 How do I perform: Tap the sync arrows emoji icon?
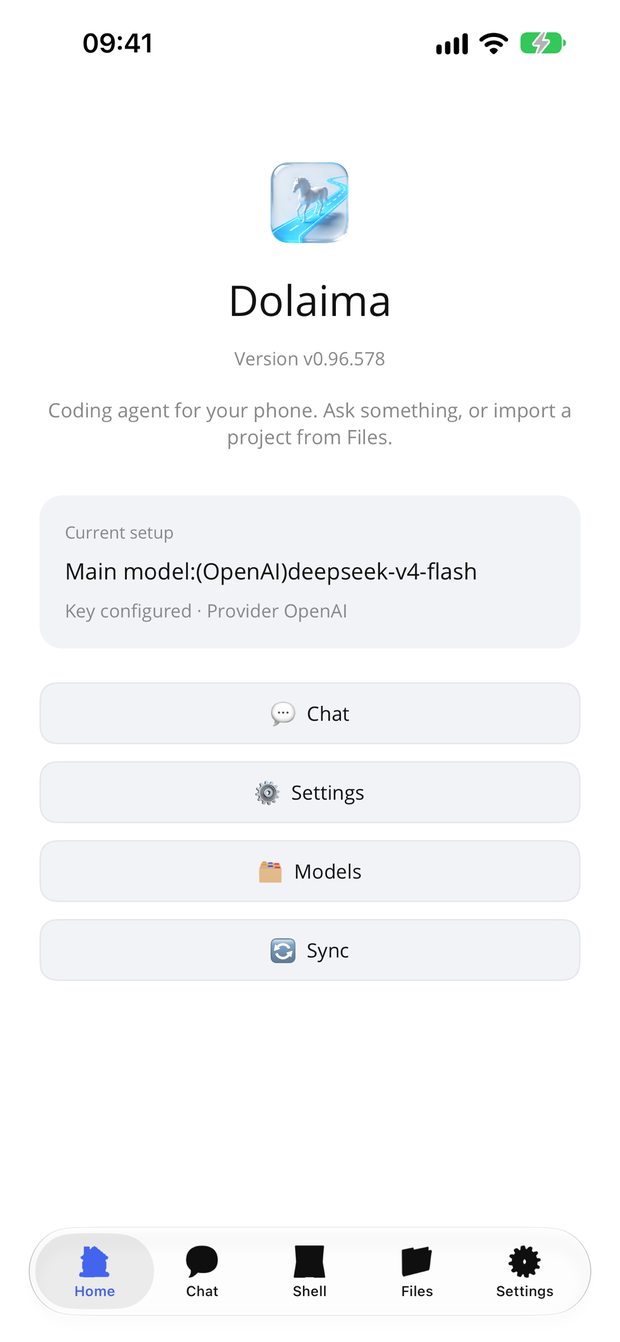(283, 951)
